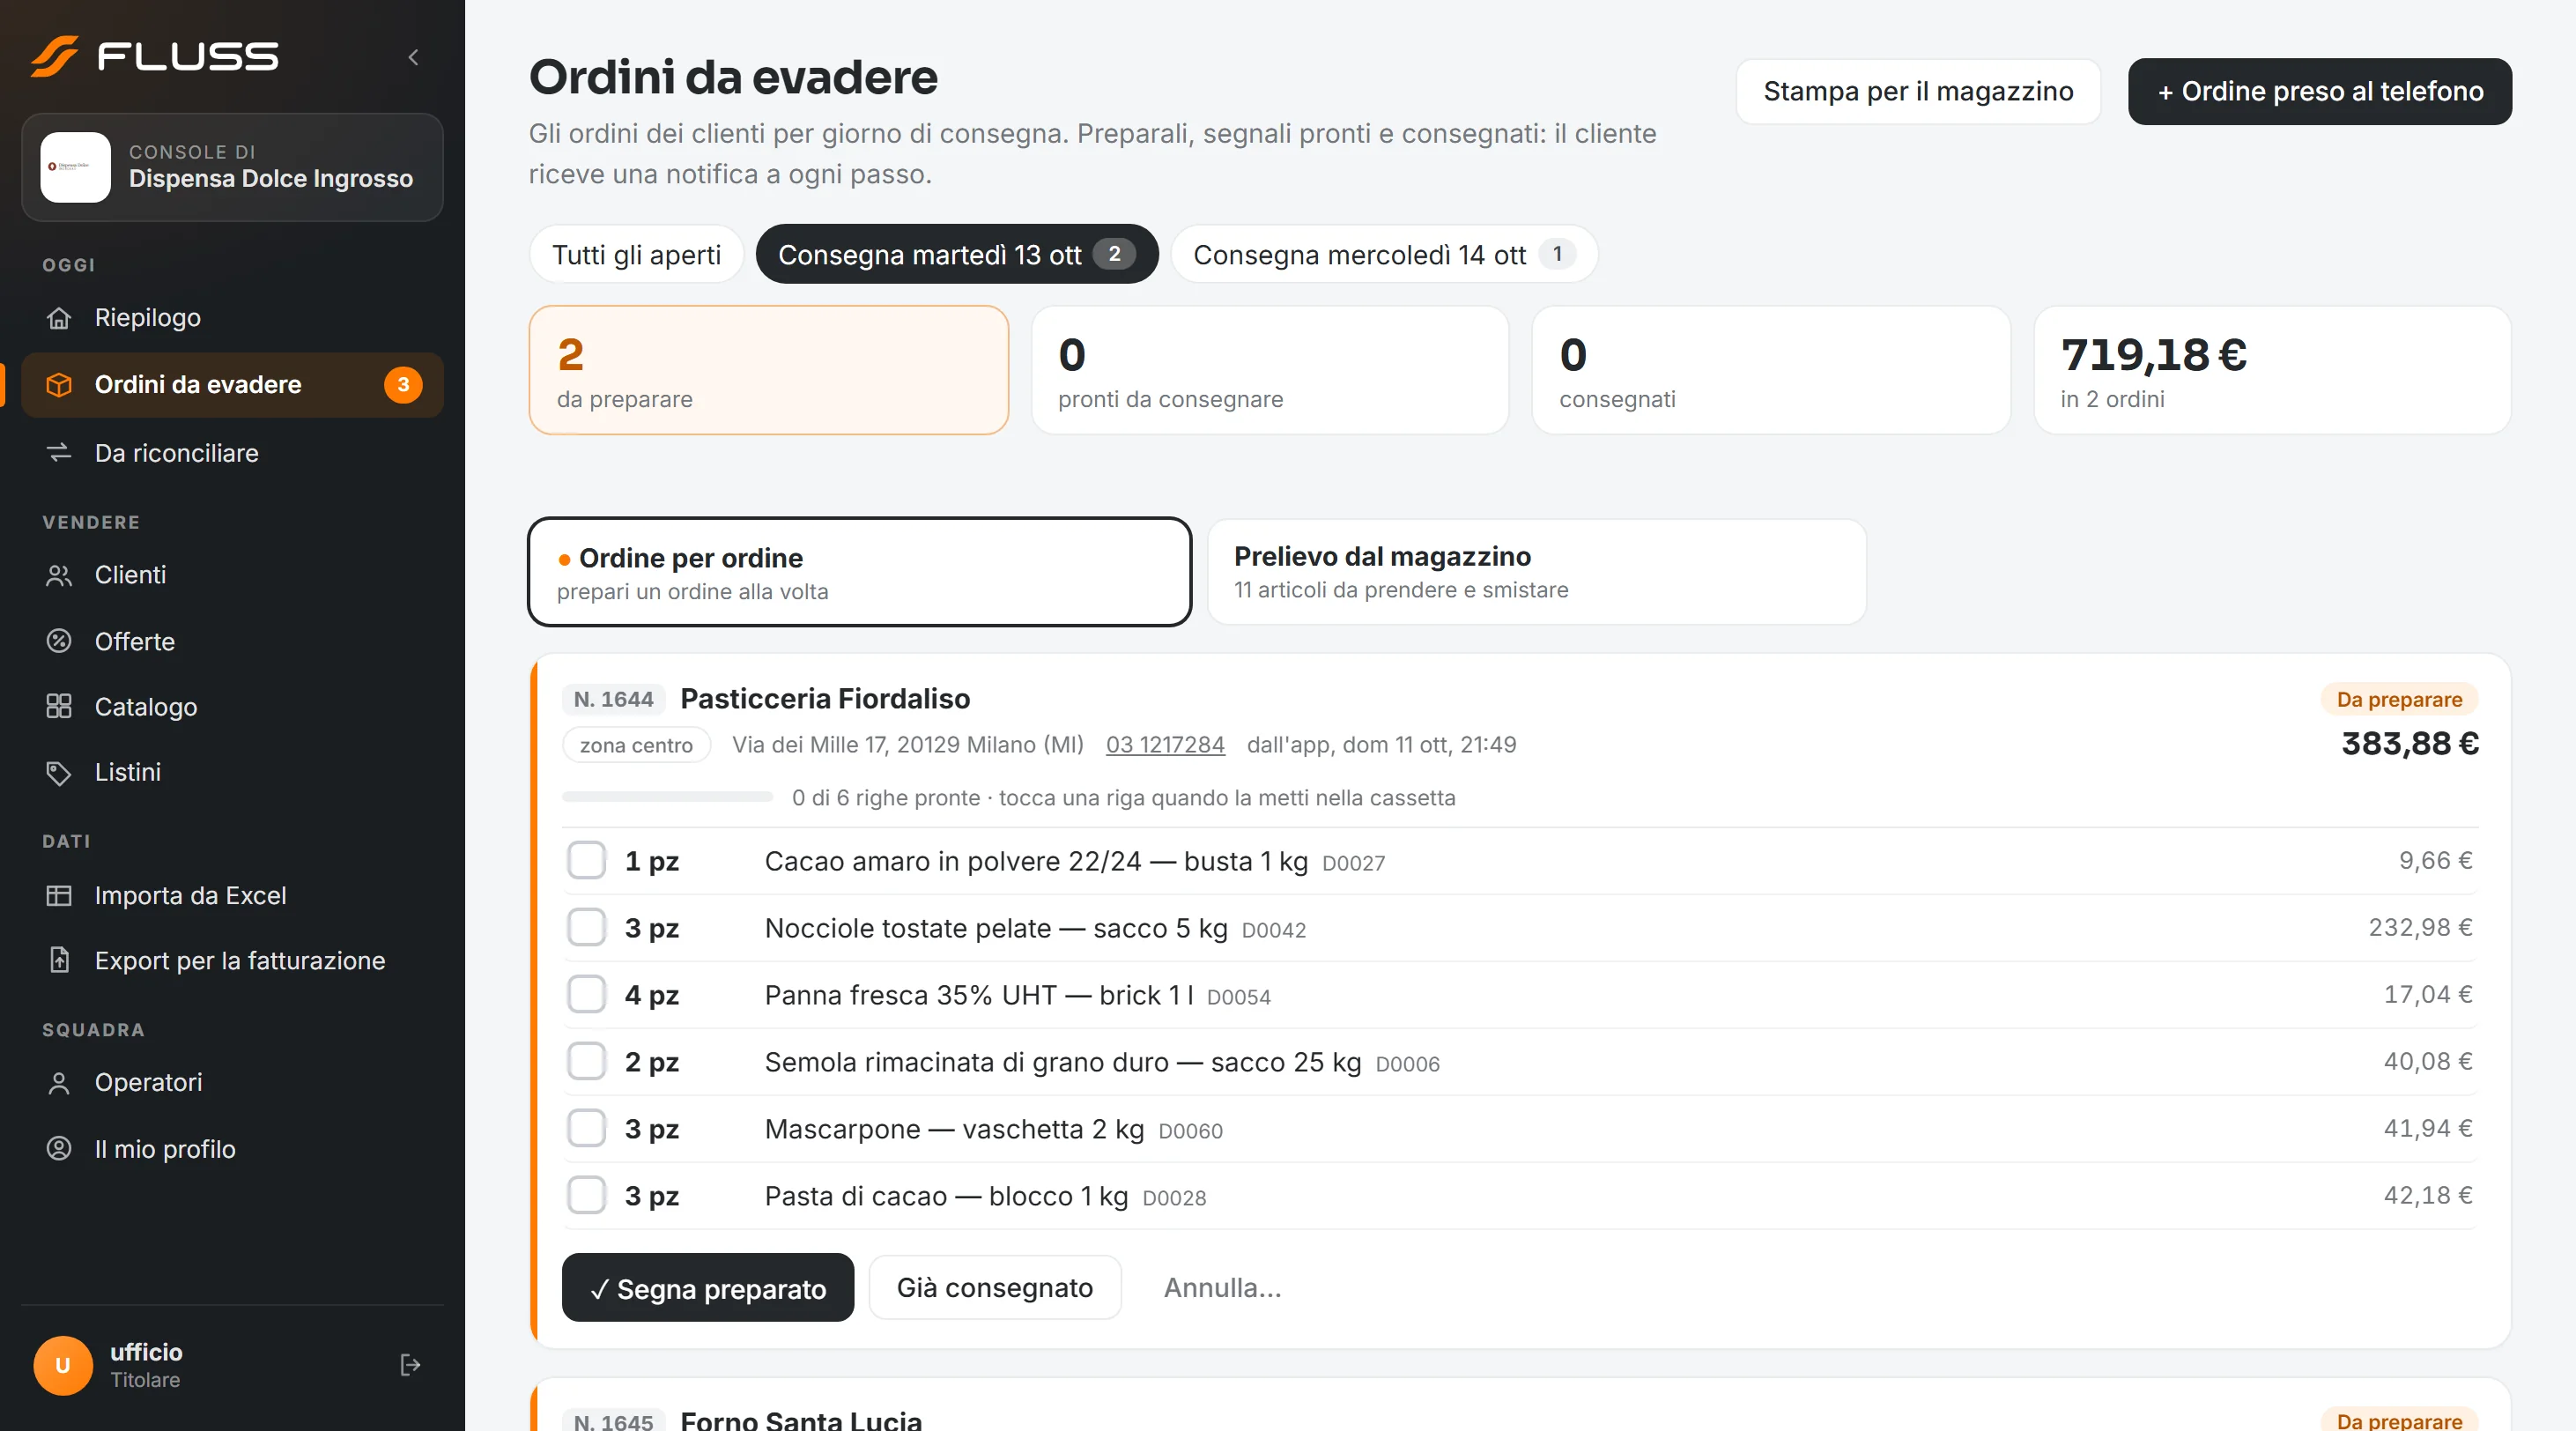Select the Catalogo grid icon

59,707
